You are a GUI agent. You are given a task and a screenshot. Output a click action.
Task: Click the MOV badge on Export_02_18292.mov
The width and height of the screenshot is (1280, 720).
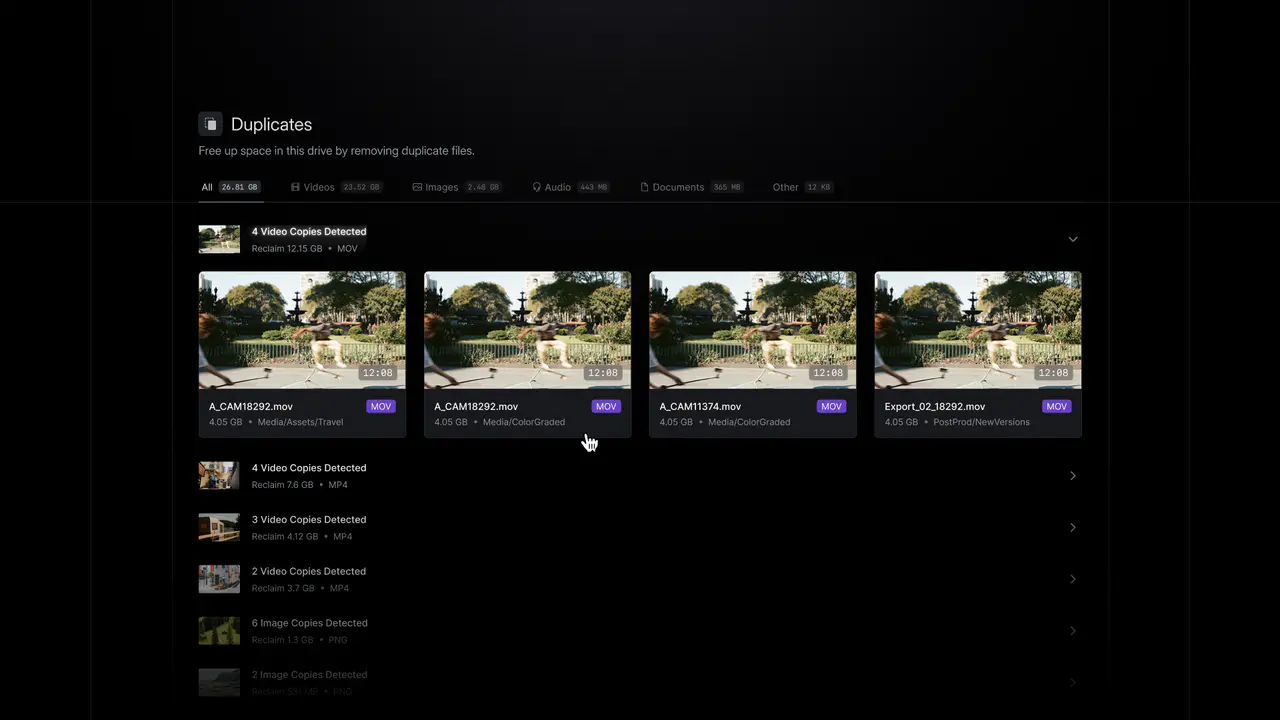(x=1056, y=407)
